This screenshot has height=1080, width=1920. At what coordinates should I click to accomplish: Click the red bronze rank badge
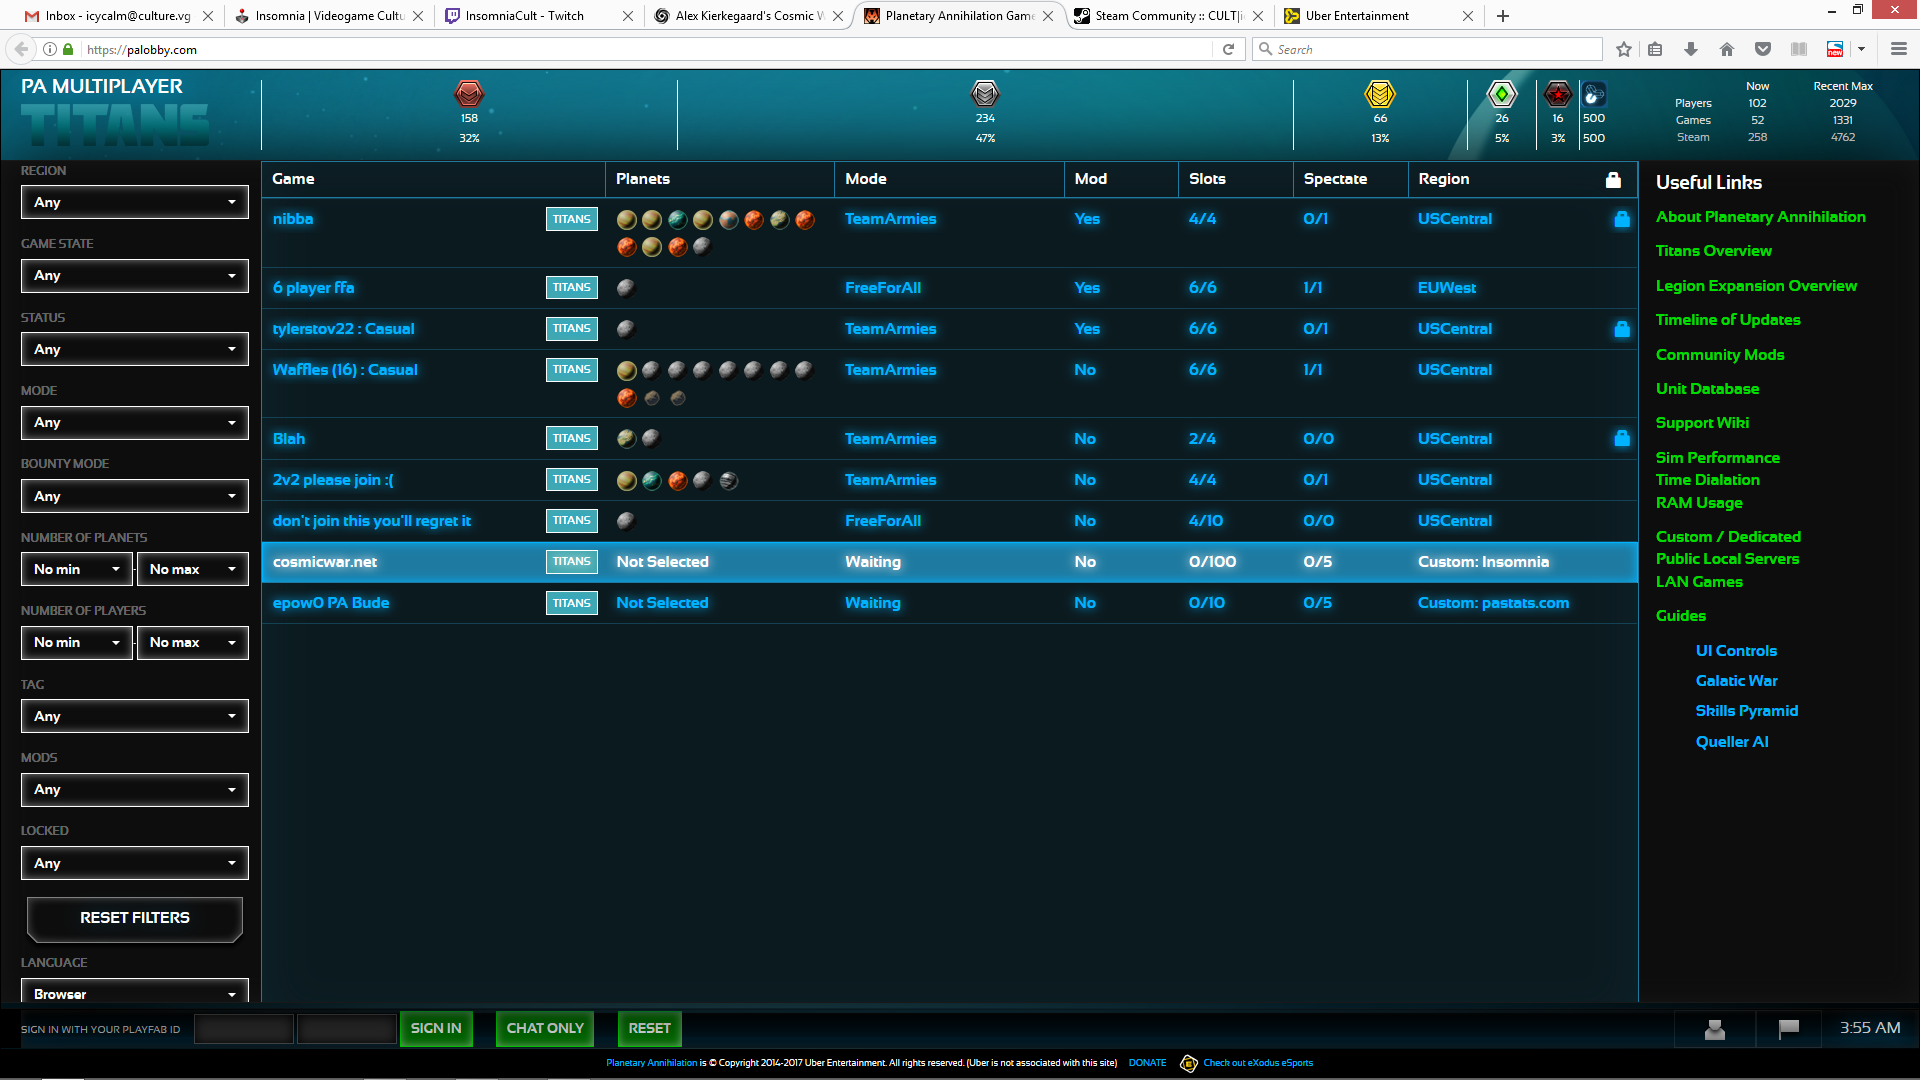[x=469, y=94]
